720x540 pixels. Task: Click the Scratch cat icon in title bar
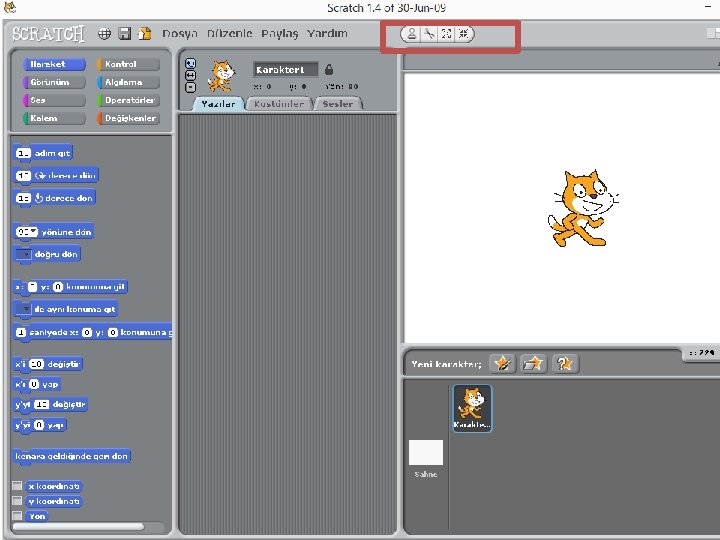pyautogui.click(x=9, y=6)
